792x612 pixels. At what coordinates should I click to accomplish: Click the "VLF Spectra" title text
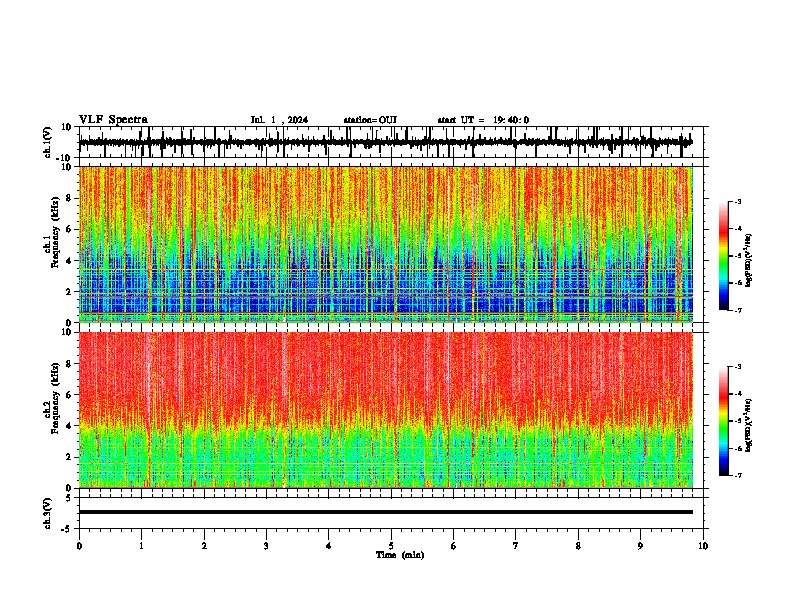pos(113,120)
